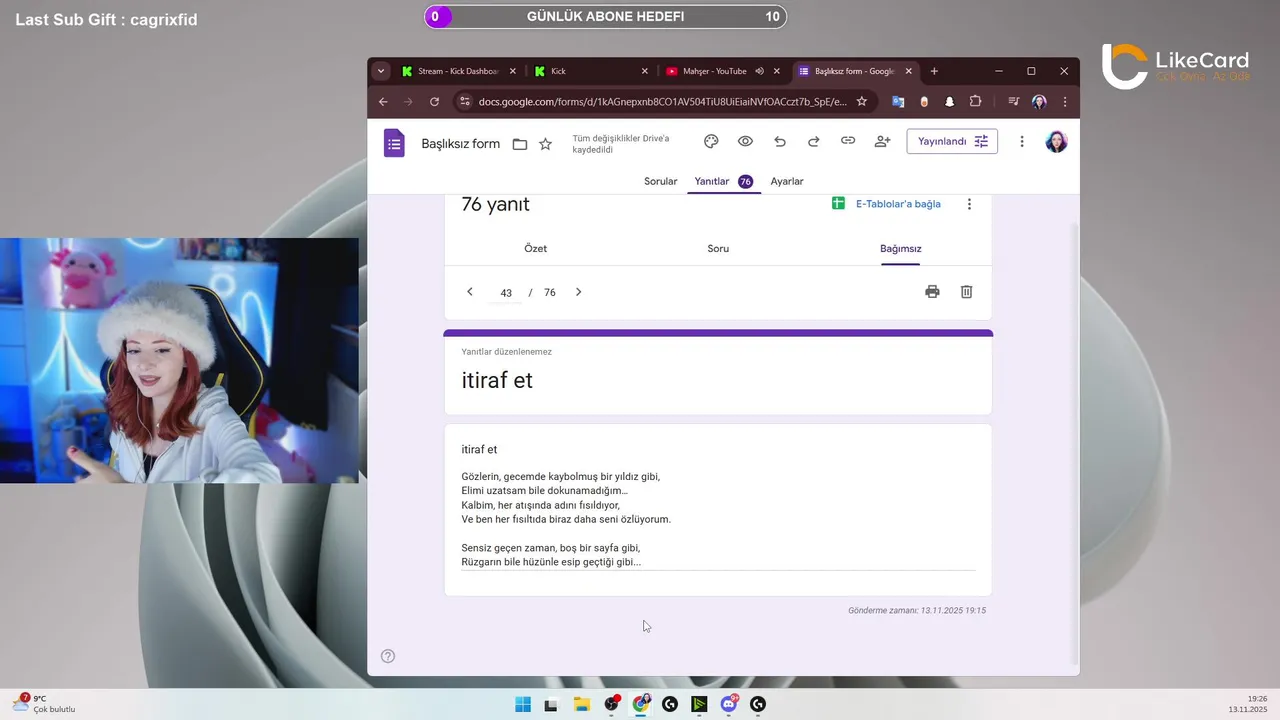Reload the current page
Image resolution: width=1280 pixels, height=720 pixels.
434,101
